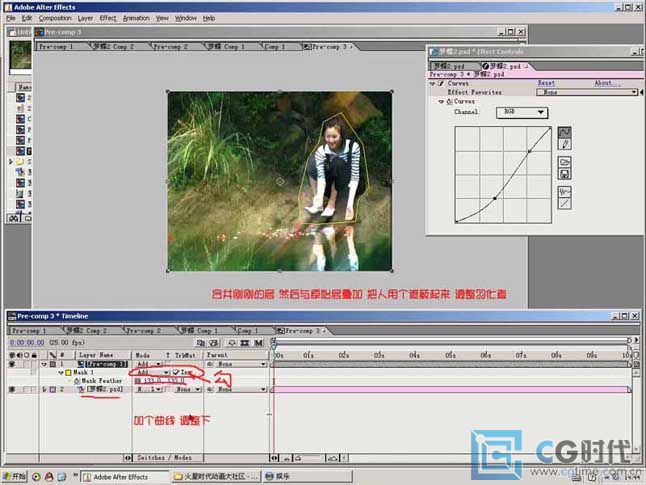Click Reset link for the Curves effect
Image resolution: width=646 pixels, height=485 pixels.
pos(546,83)
